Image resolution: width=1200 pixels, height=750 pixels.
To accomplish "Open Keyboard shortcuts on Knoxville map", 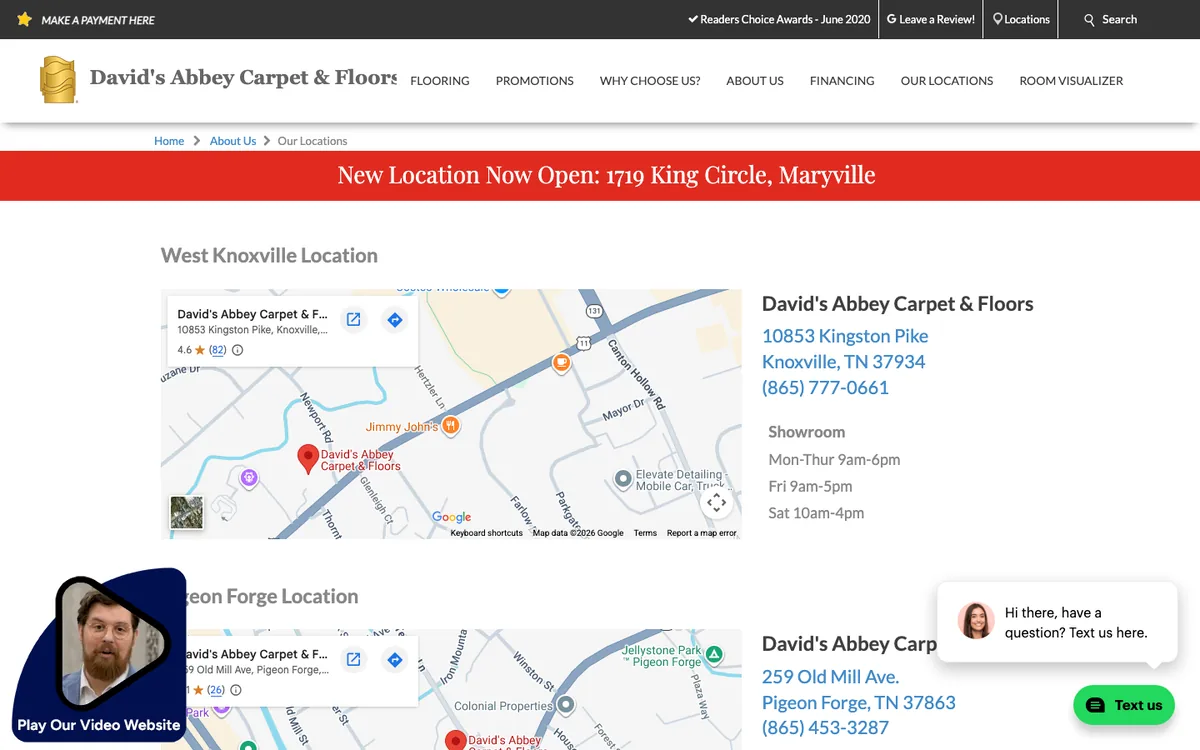I will (486, 533).
